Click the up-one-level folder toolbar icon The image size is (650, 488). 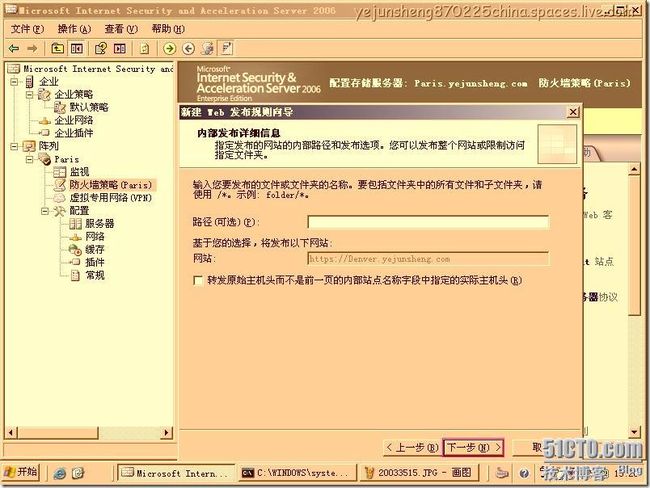[57, 49]
